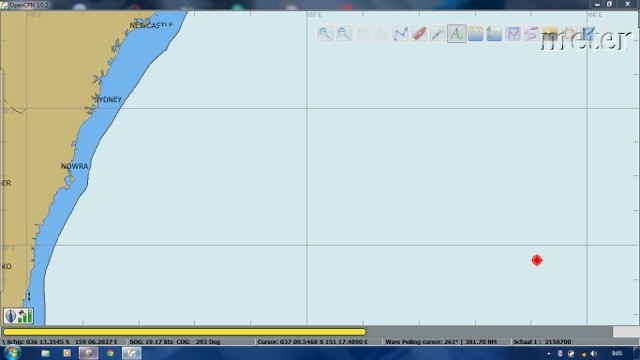Toggle the Show Currents icon
This screenshot has height=360, width=640.
[476, 33]
